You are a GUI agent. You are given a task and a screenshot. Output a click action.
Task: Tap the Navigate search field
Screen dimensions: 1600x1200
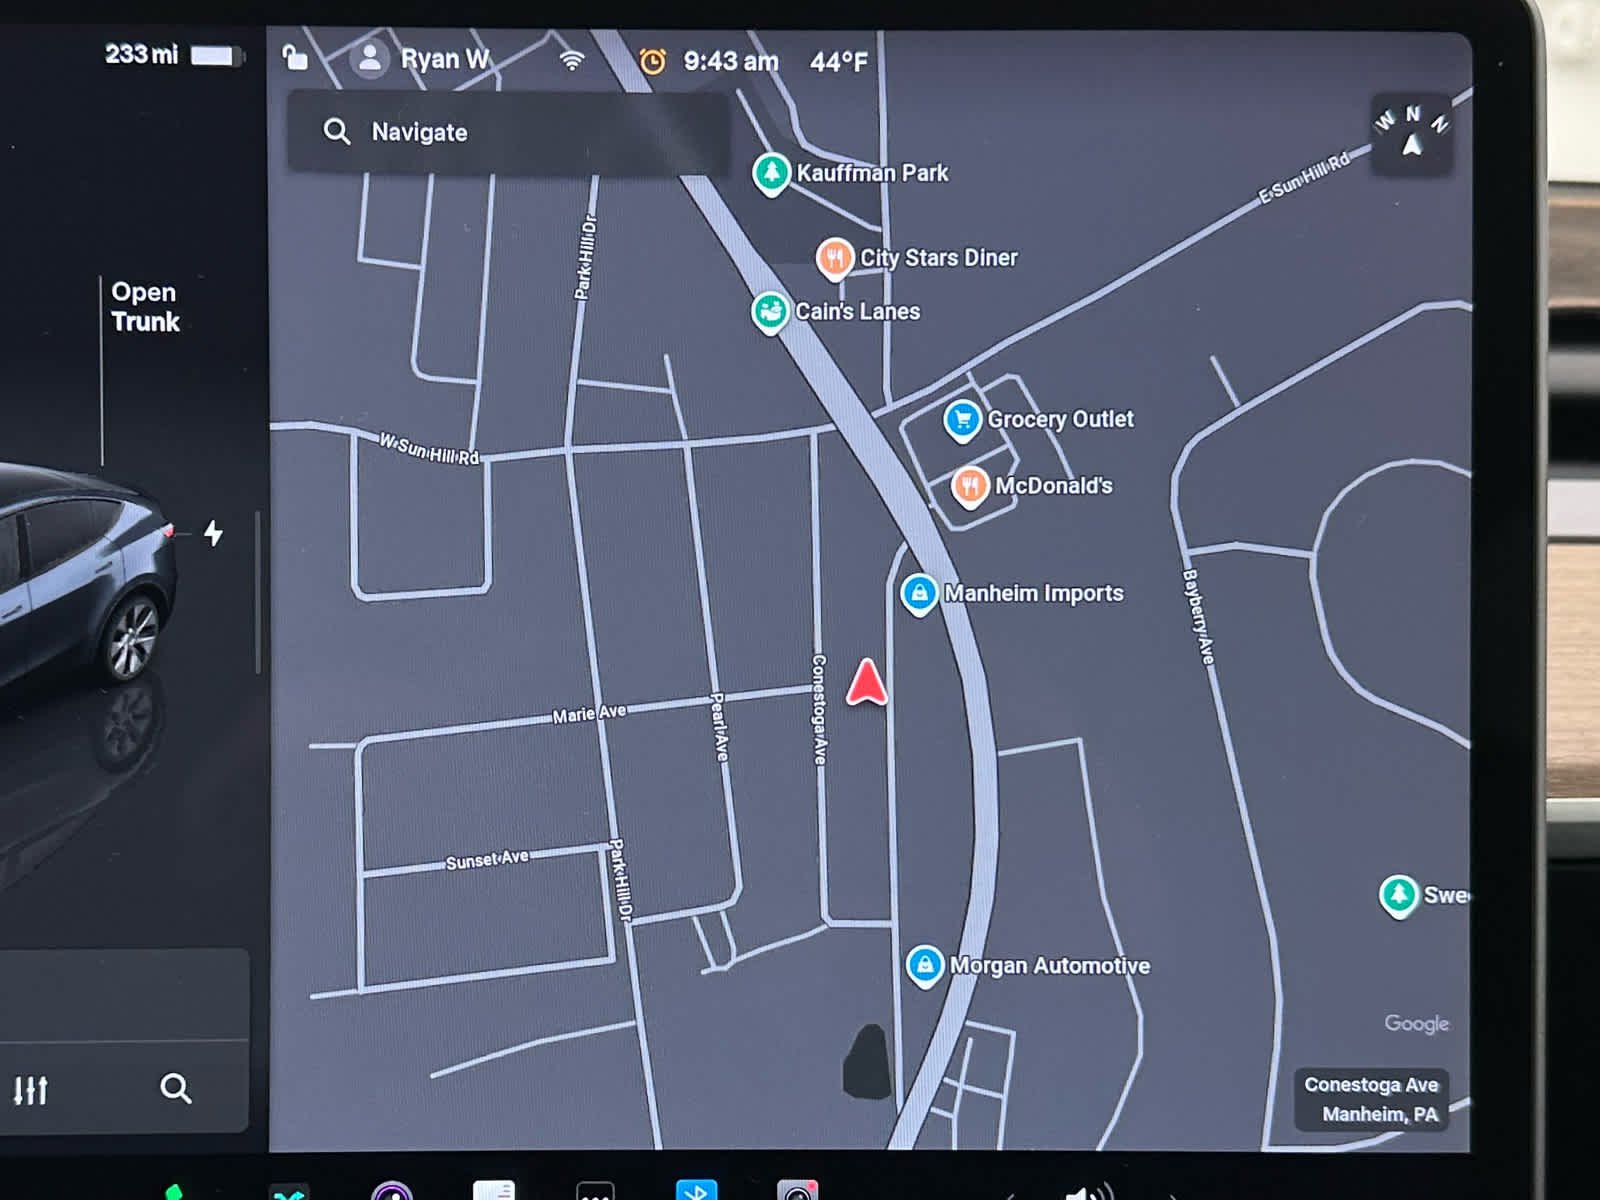(x=510, y=132)
